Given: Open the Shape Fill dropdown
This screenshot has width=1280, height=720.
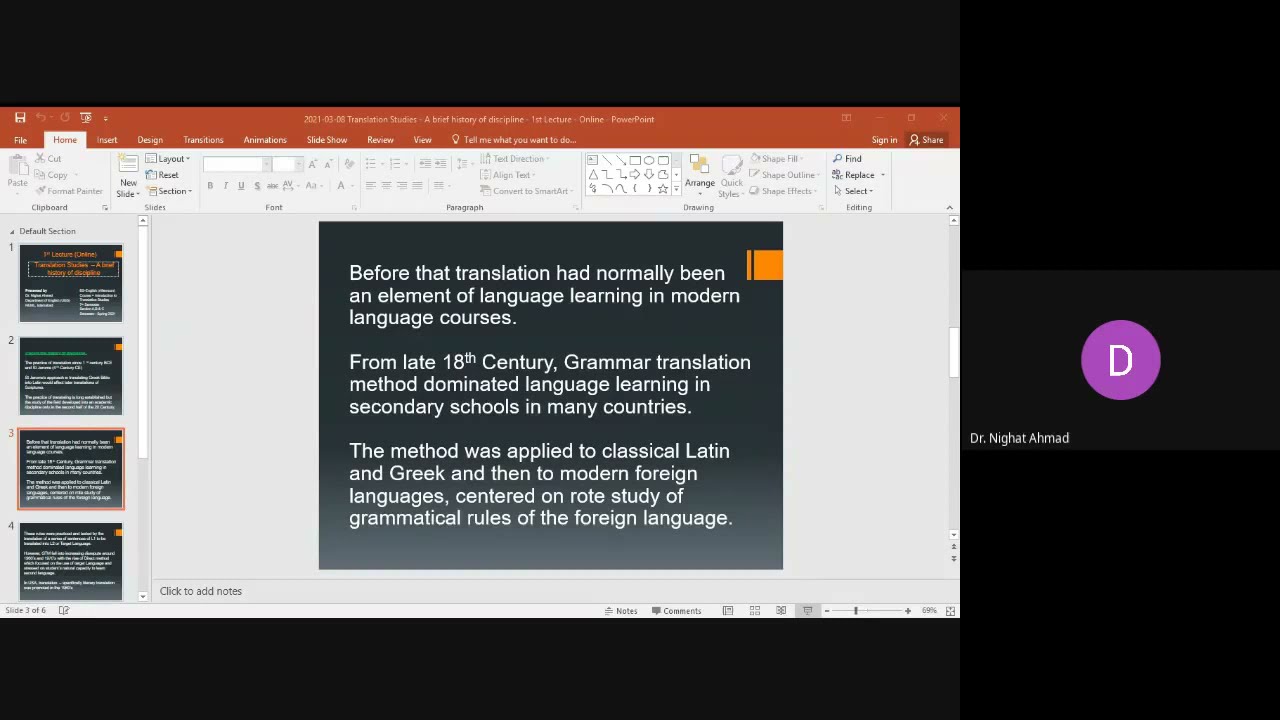Looking at the screenshot, I should (x=776, y=159).
